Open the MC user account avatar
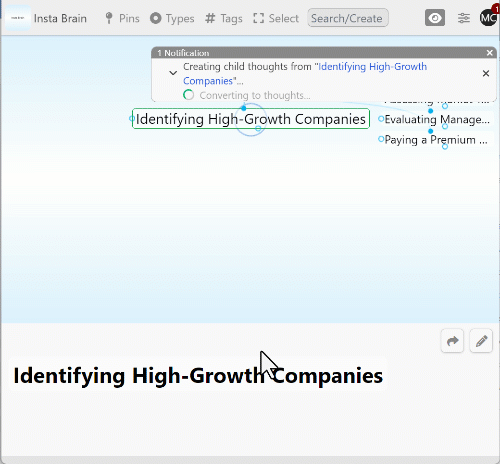Screen dimensions: 500x464 (488, 18)
